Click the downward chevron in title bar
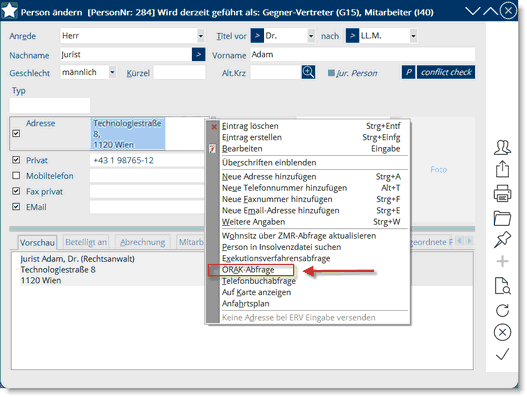 (473, 11)
